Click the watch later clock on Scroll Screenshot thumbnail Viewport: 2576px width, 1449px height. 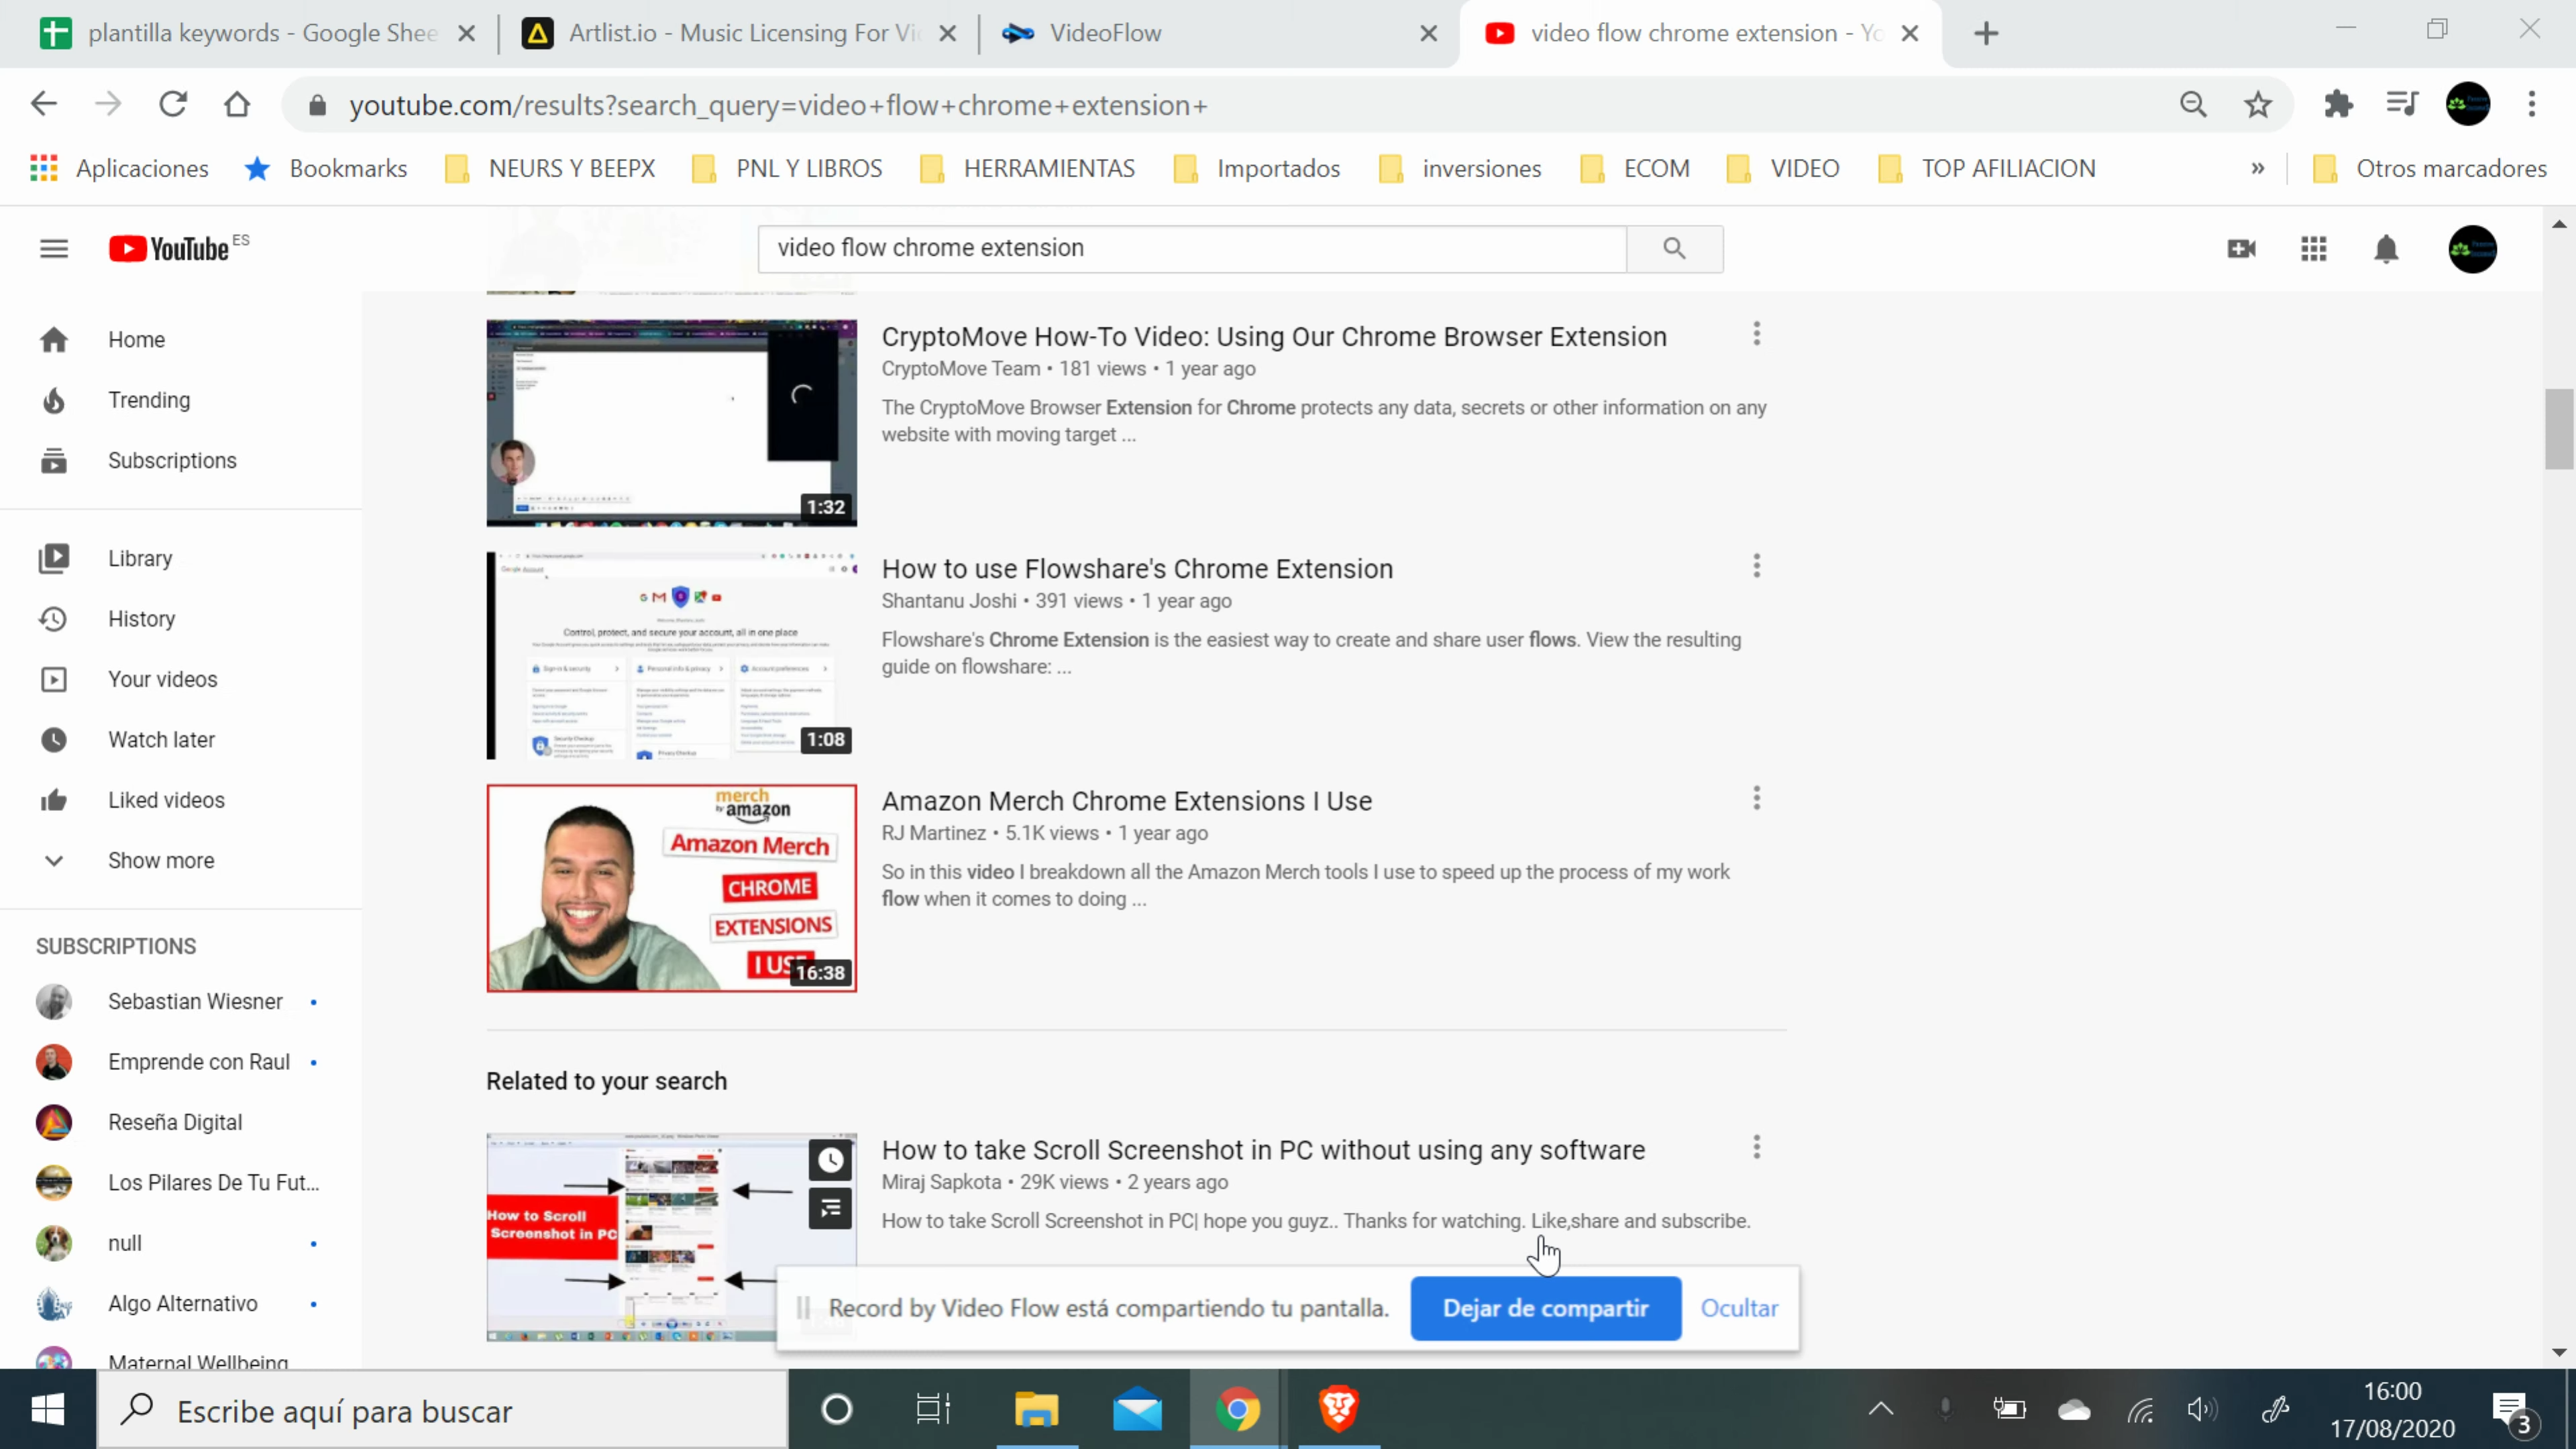click(830, 1160)
